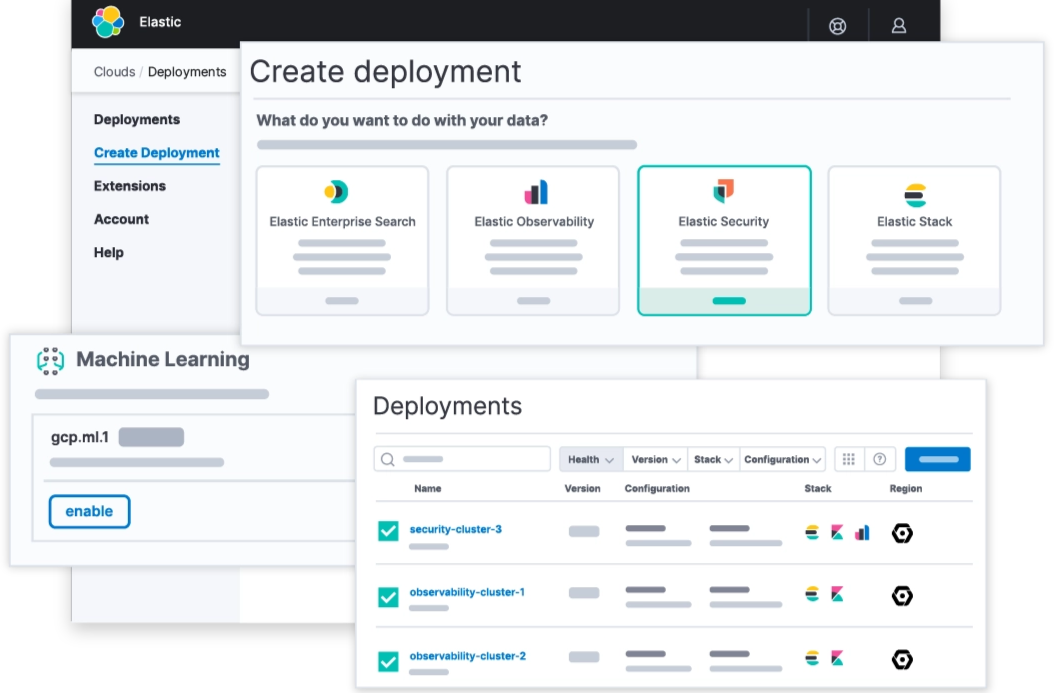Click the blue button in Deployments toolbar
Viewport: 1056px width, 693px height.
937,459
